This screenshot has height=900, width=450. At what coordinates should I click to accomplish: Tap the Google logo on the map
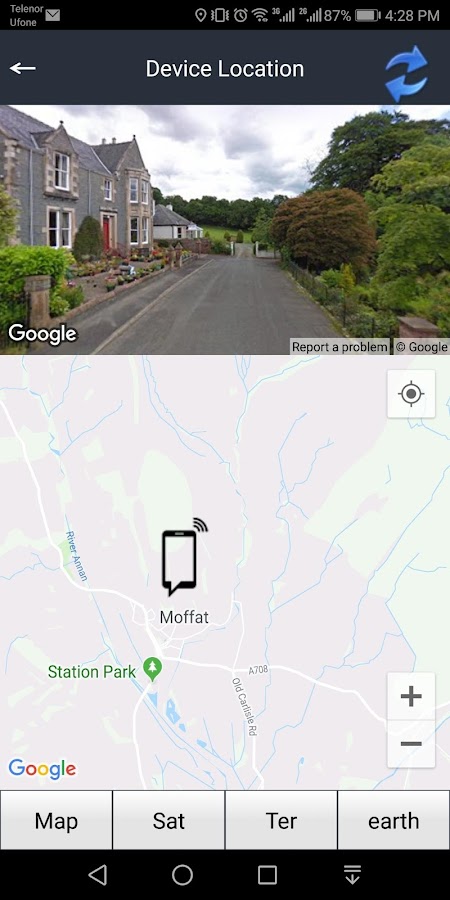(42, 769)
